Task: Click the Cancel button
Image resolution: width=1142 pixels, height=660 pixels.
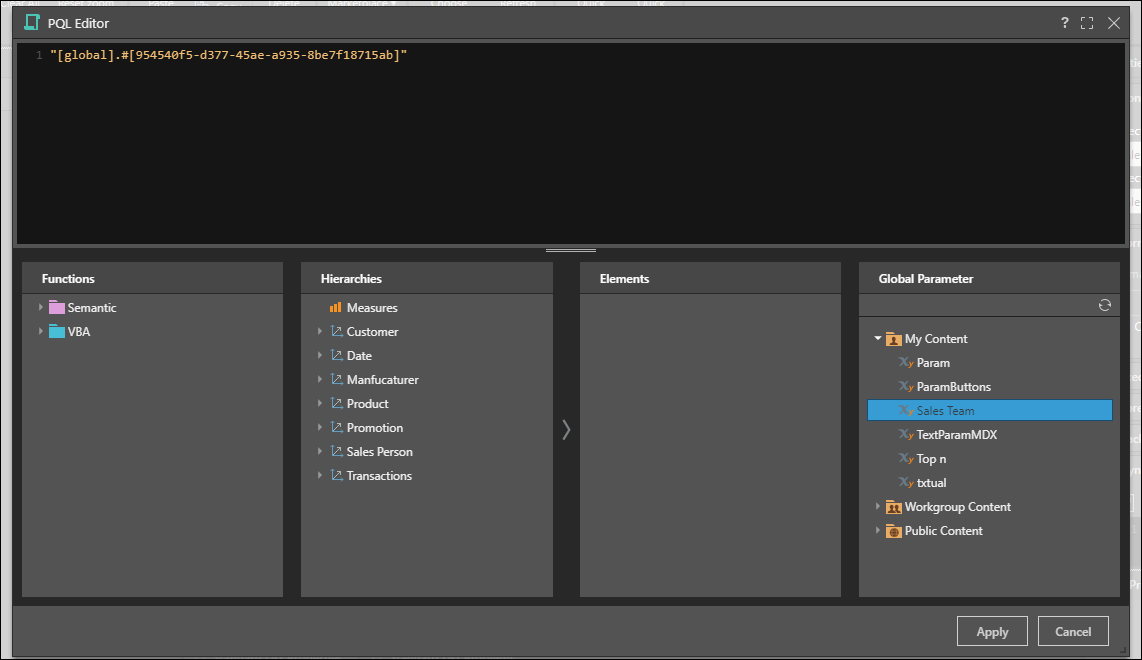Action: pyautogui.click(x=1072, y=631)
